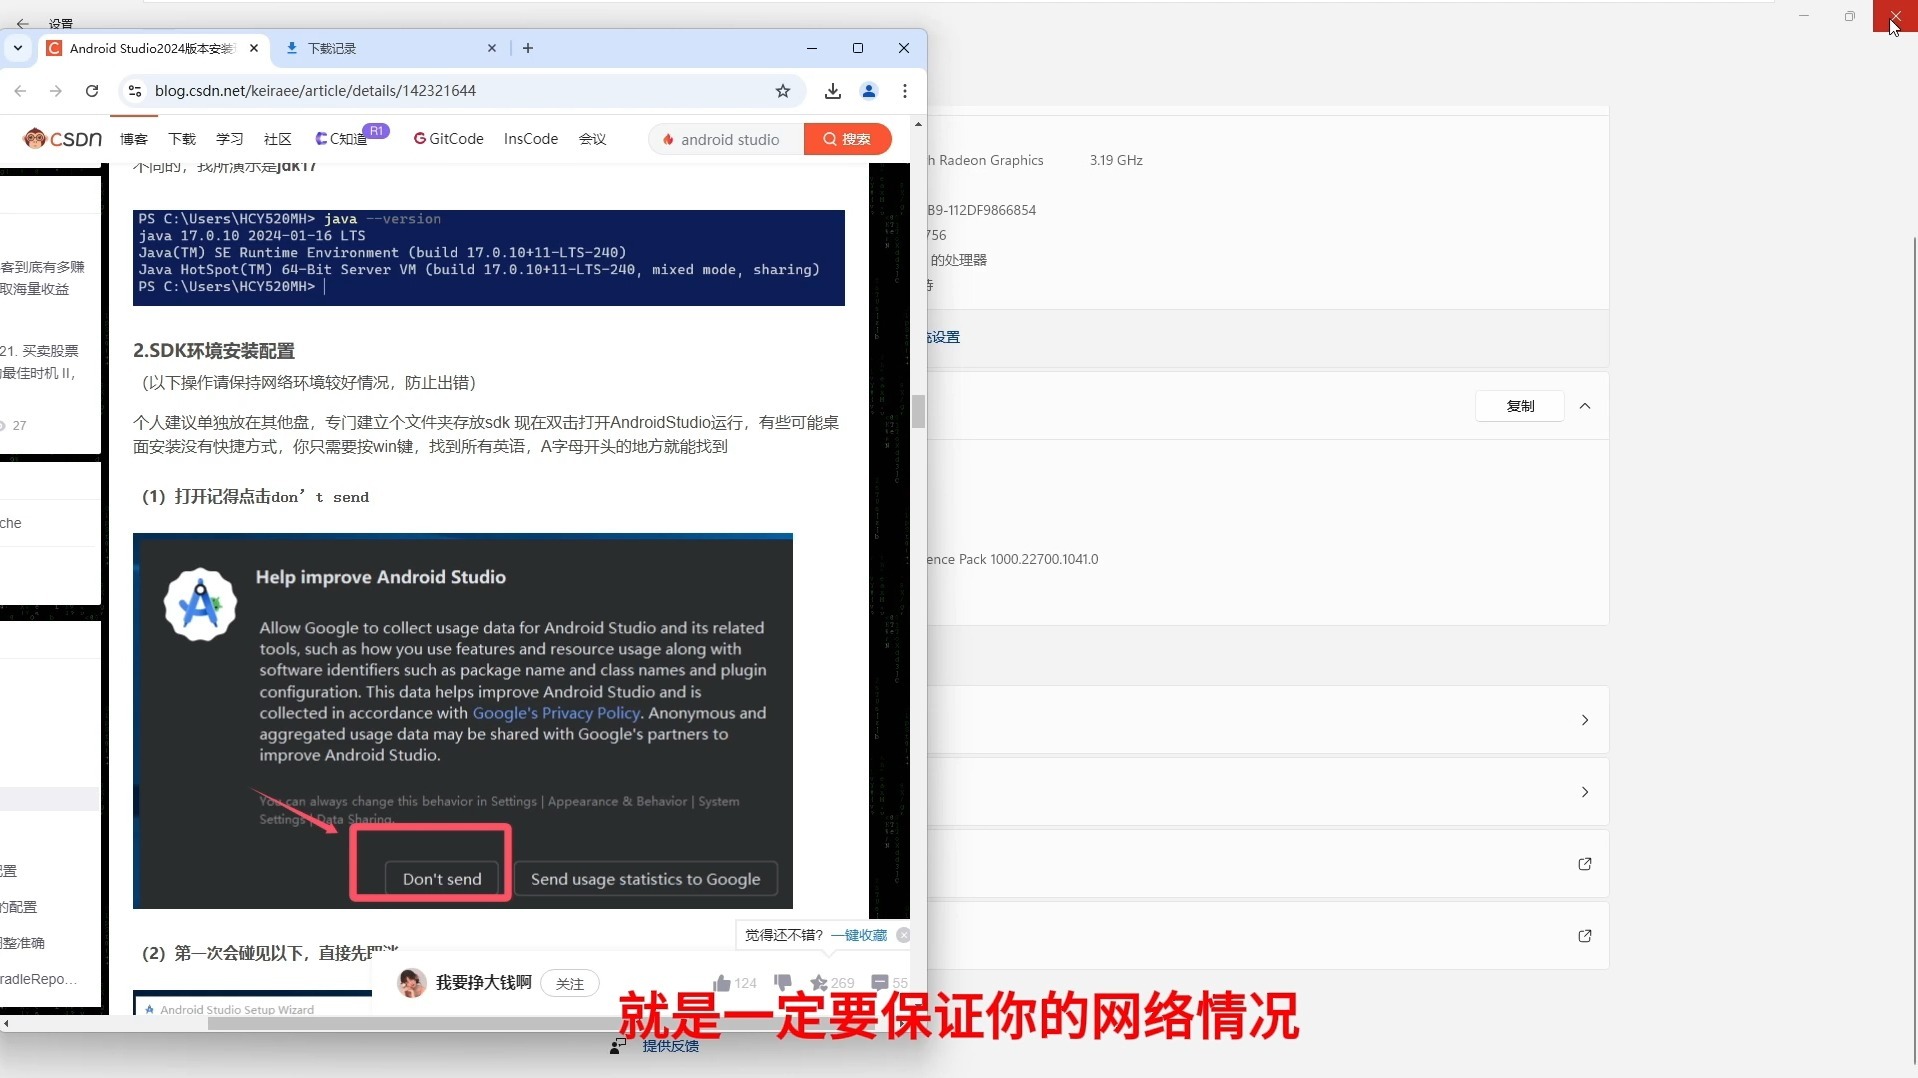Click 提供反馈 link in Settings
This screenshot has height=1078, width=1918.
(671, 1046)
